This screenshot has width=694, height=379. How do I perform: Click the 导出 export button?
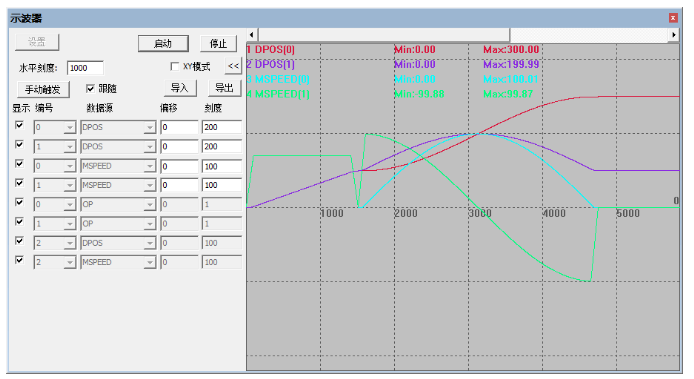click(x=224, y=88)
